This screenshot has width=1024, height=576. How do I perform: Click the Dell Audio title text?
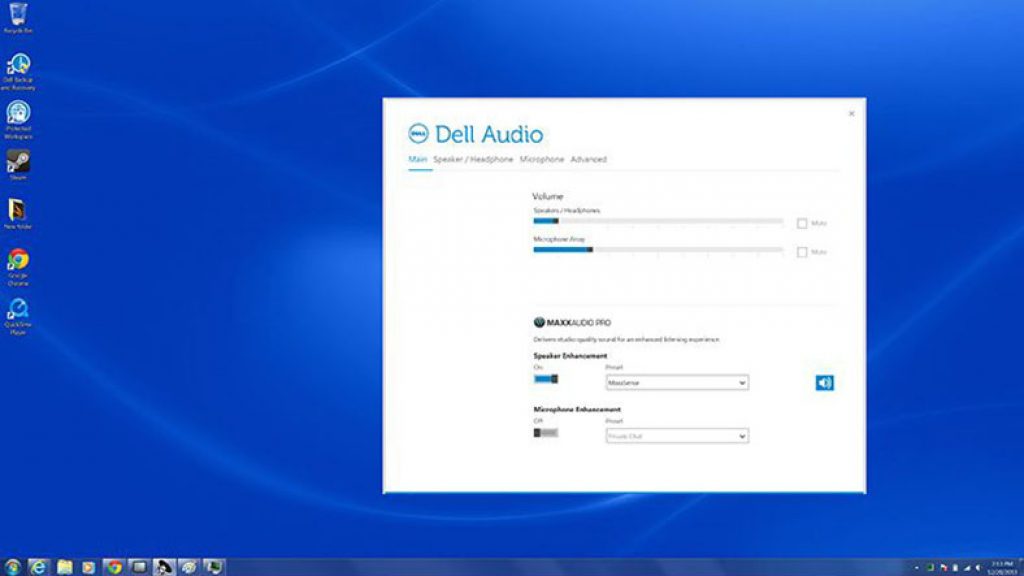pyautogui.click(x=488, y=135)
